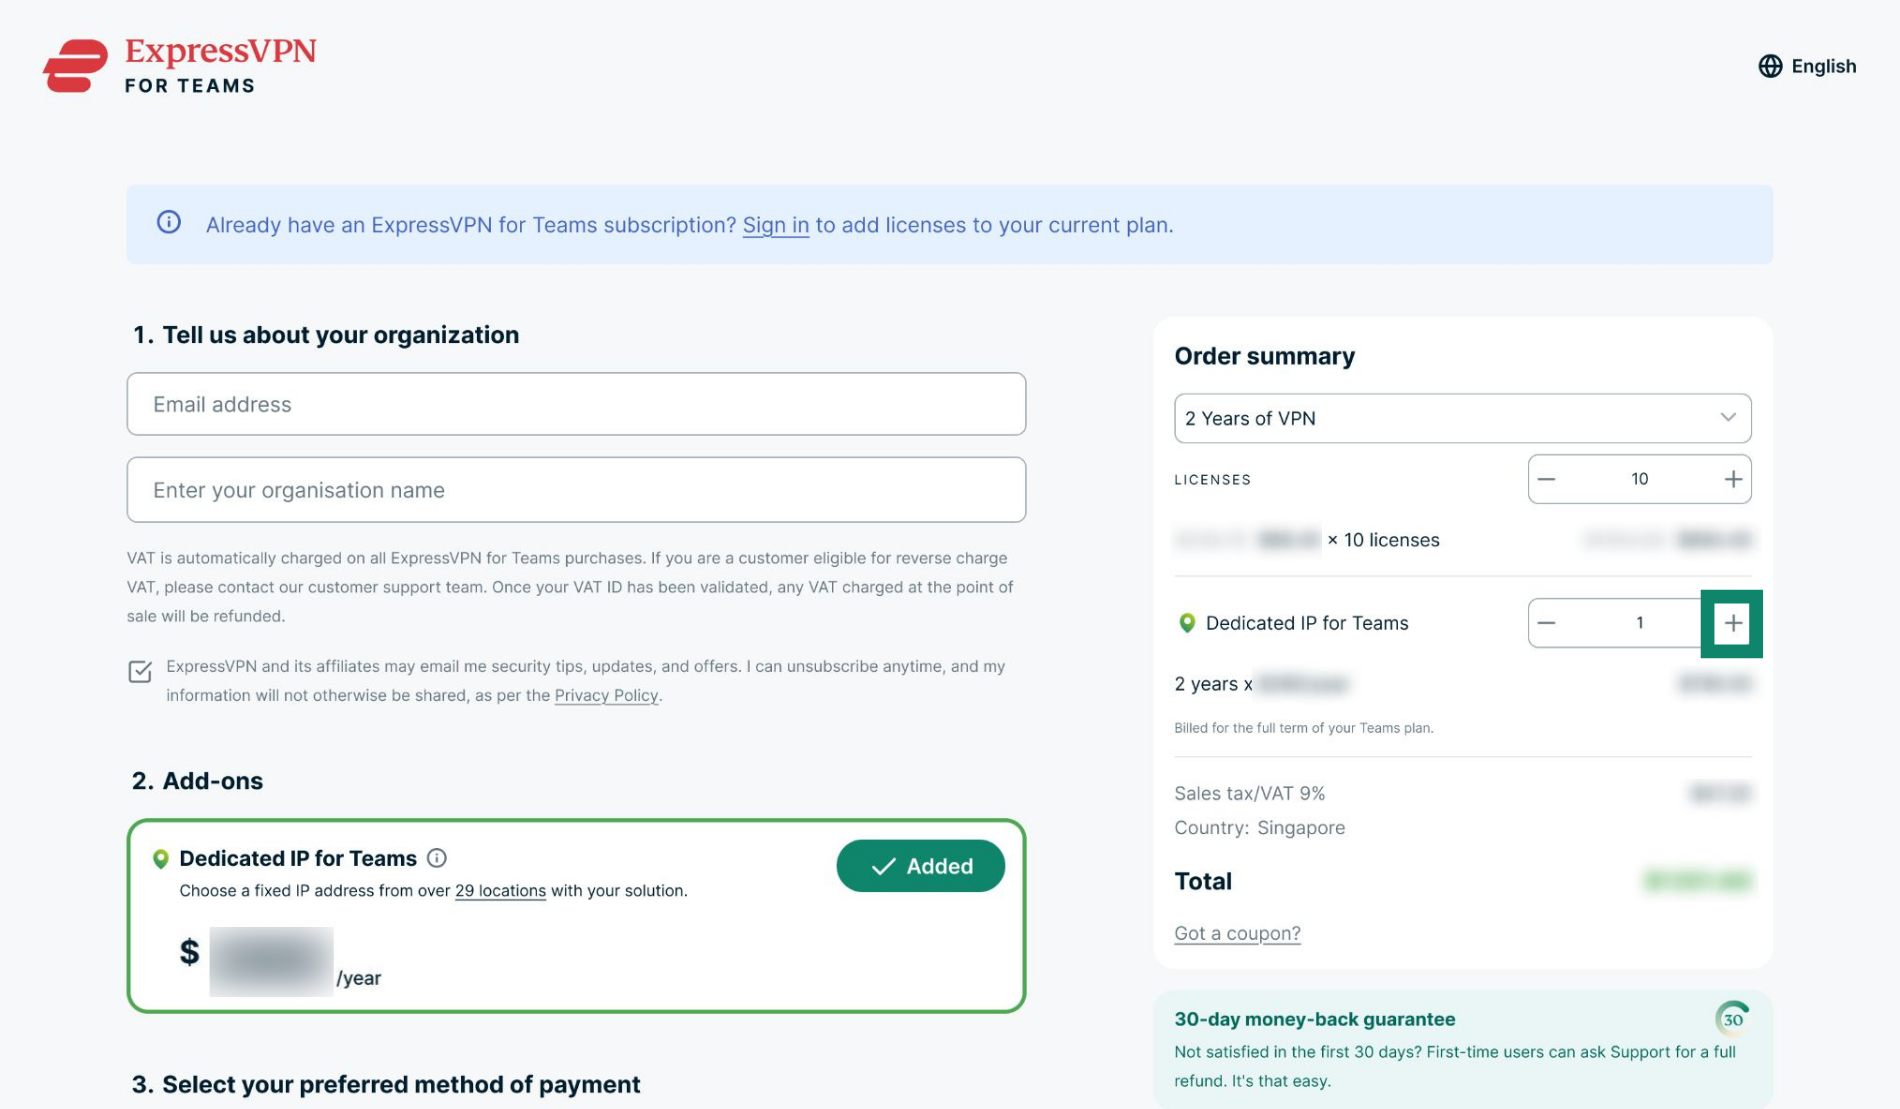This screenshot has width=1900, height=1109.
Task: Focus the Email address field
Action: 576,404
